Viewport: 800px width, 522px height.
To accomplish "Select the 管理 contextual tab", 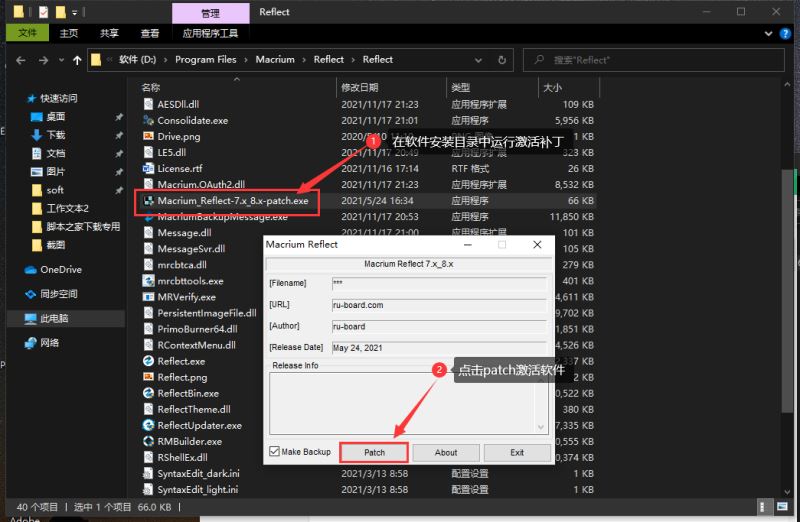I will (211, 13).
